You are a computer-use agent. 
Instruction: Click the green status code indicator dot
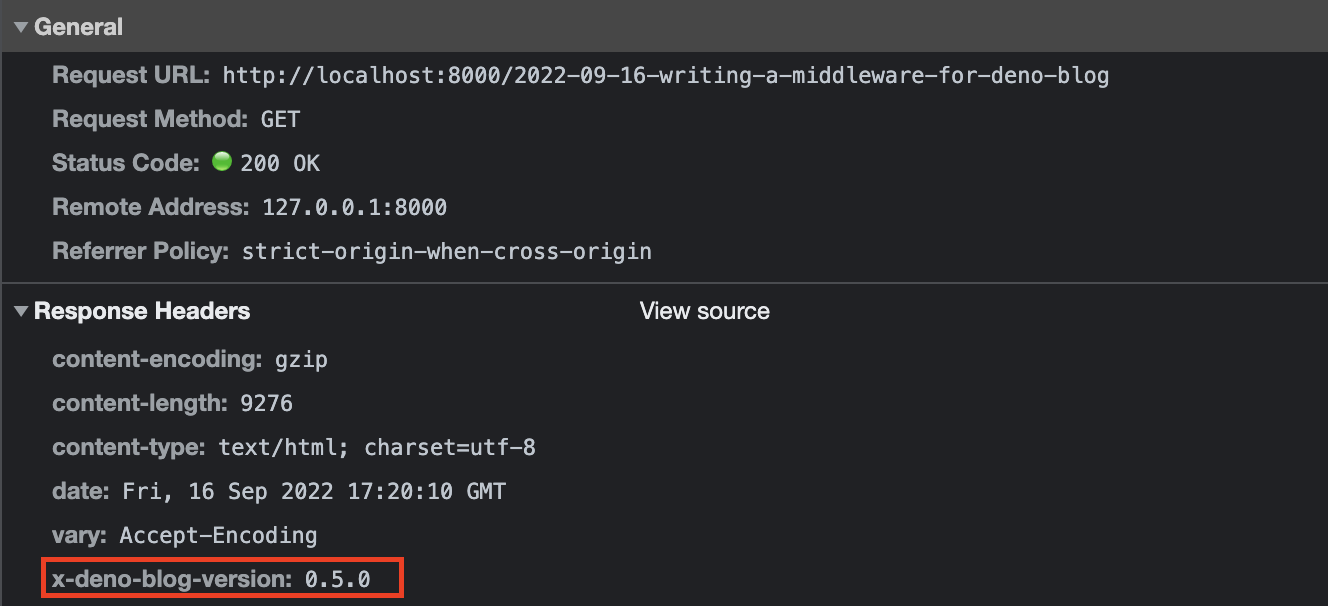[222, 162]
